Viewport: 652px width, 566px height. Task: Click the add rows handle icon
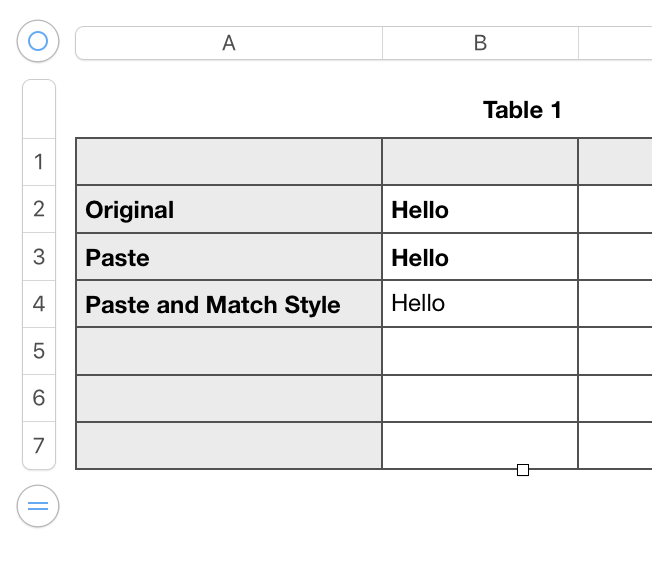tap(38, 506)
